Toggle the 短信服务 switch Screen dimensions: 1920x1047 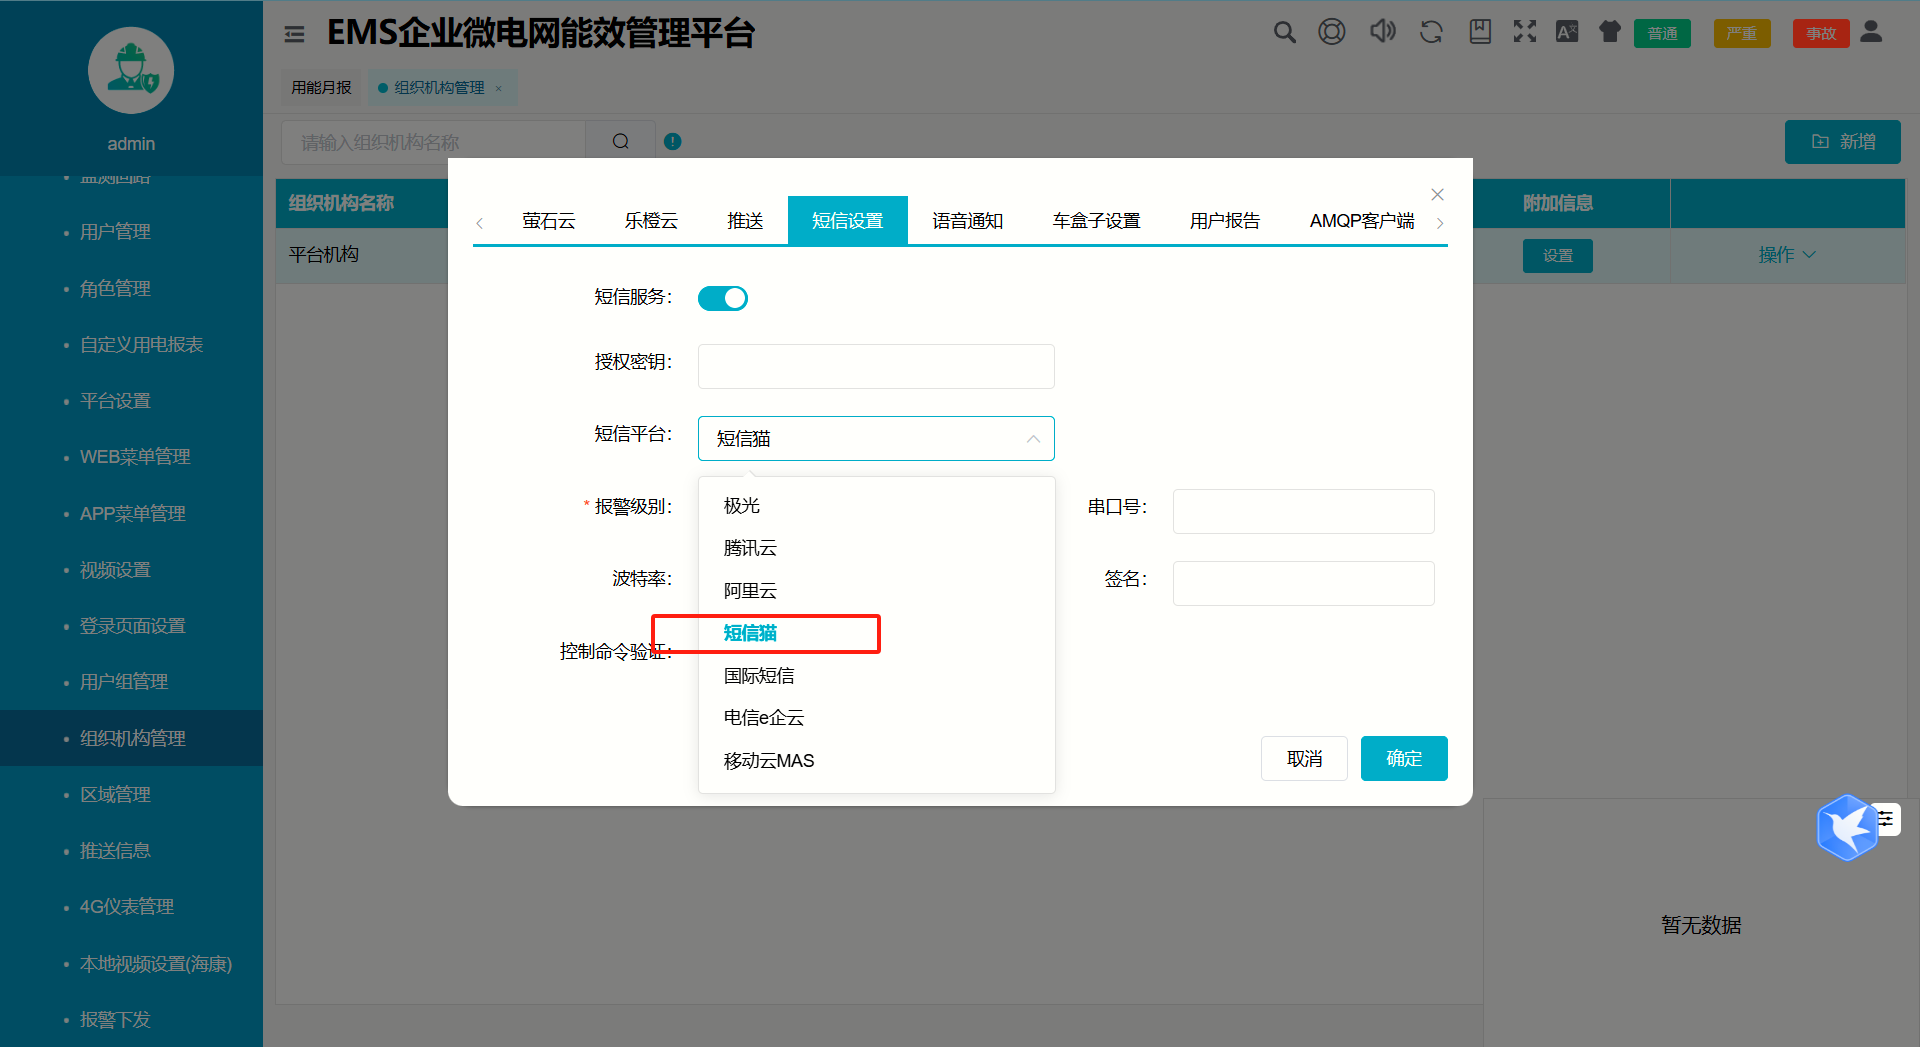(x=723, y=298)
